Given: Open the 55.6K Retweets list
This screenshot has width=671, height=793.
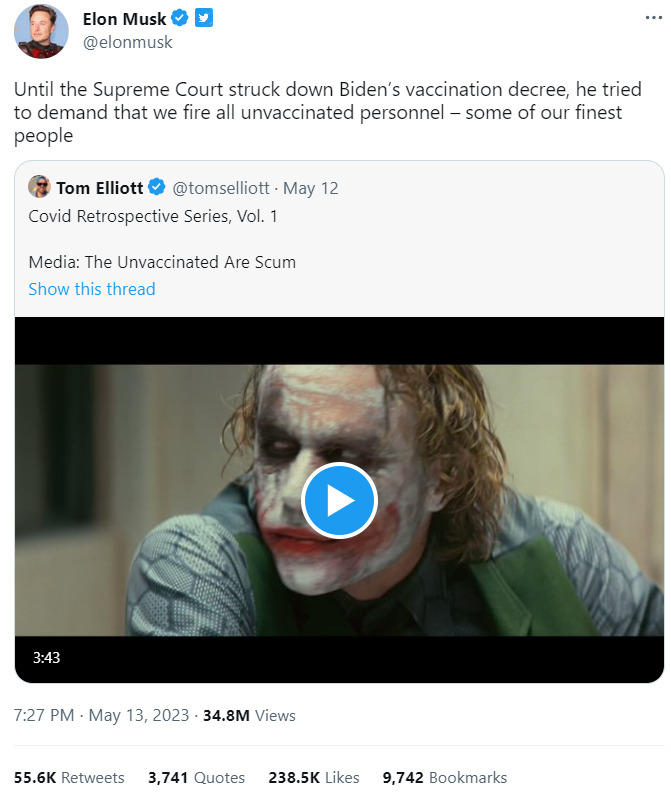Looking at the screenshot, I should point(69,777).
